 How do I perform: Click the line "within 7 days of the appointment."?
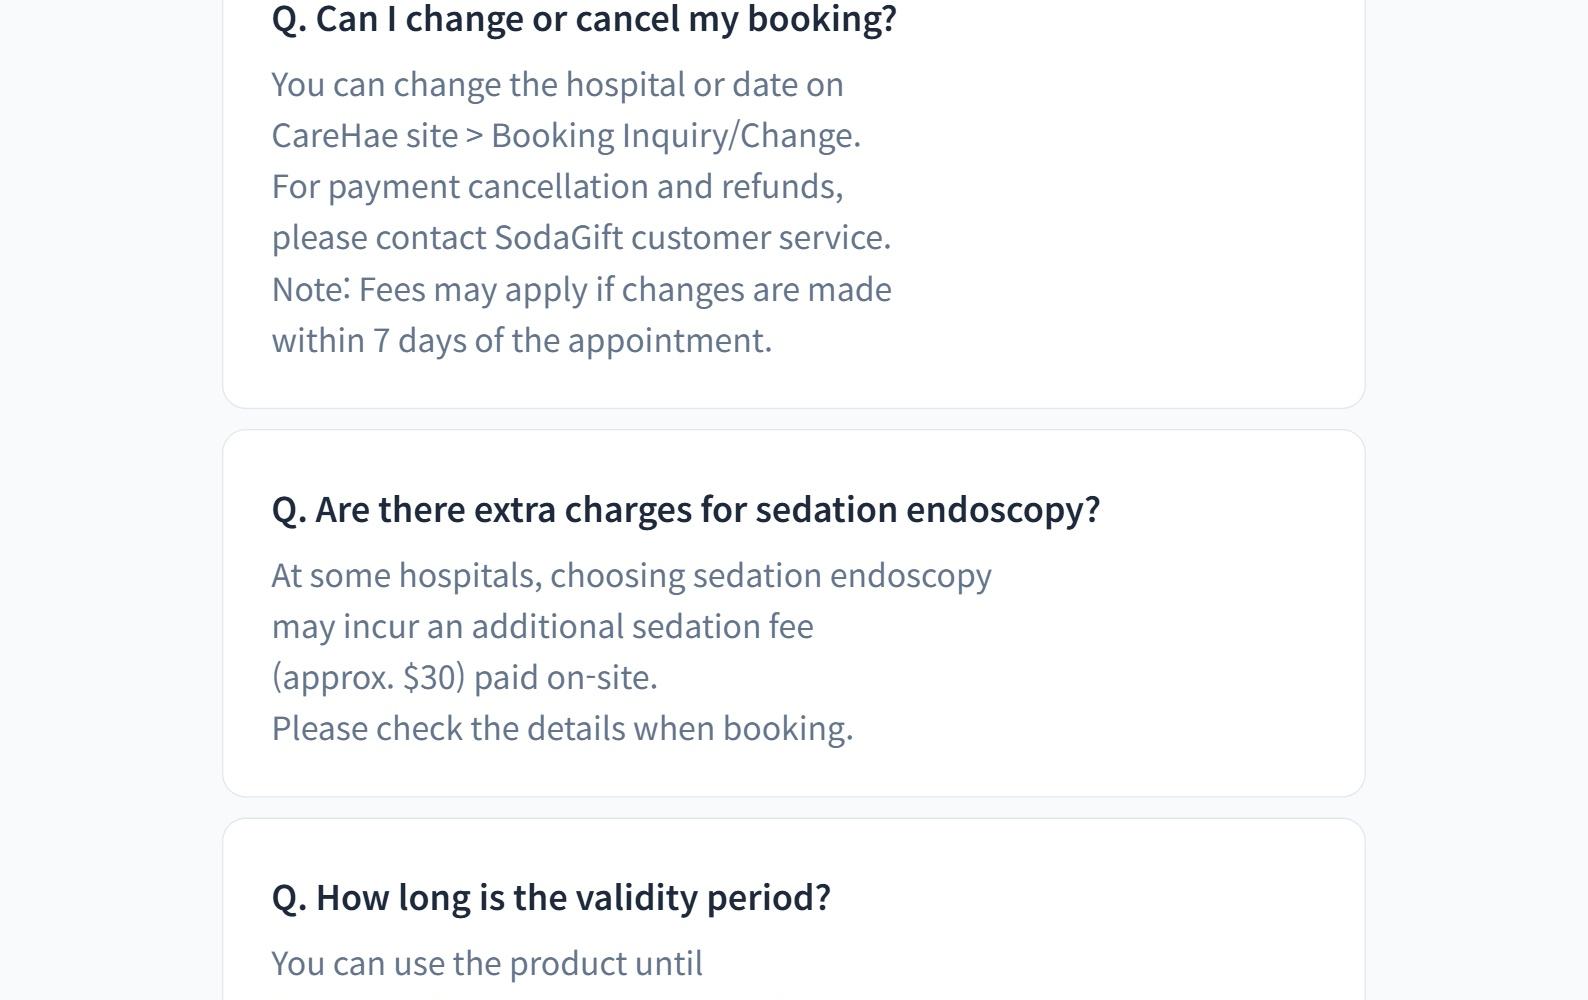point(521,340)
